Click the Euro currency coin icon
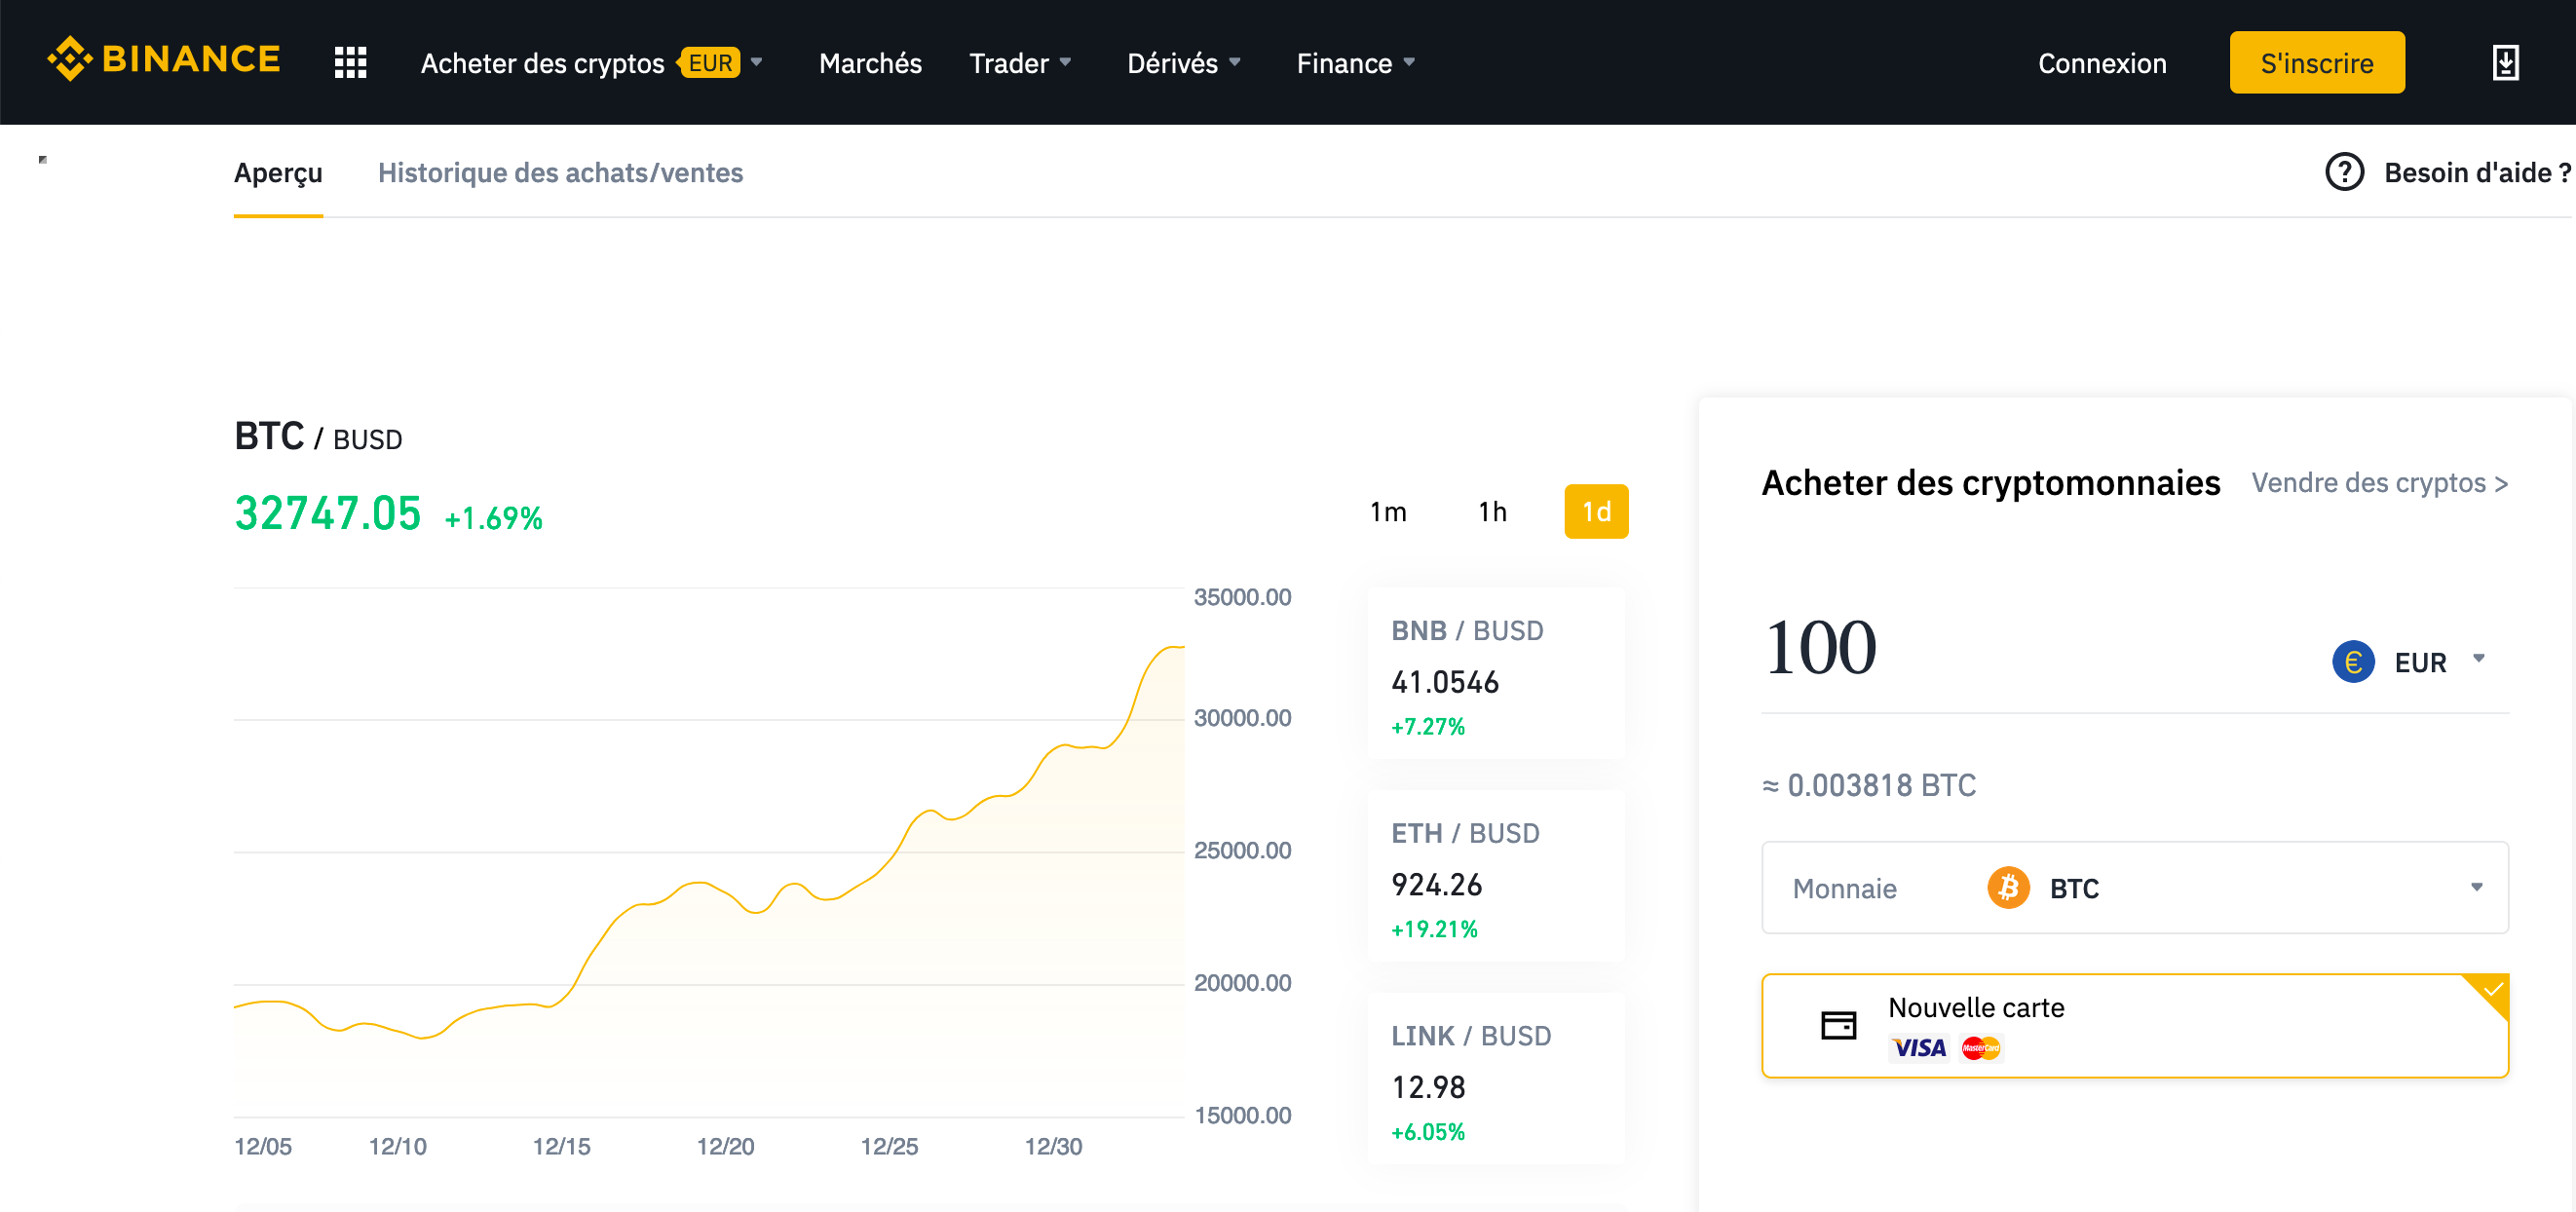The image size is (2576, 1212). pos(2353,661)
